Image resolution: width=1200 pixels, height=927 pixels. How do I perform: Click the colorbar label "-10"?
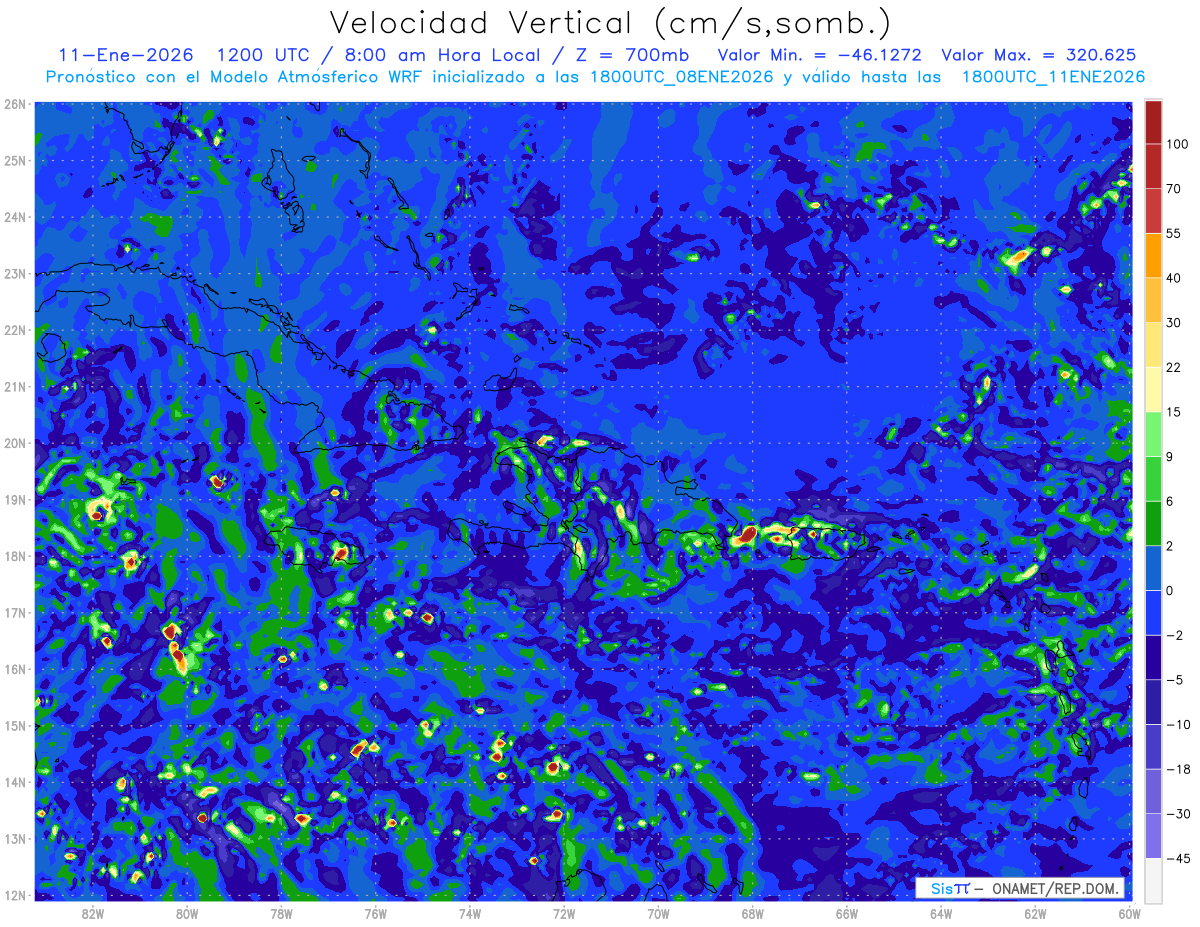click(1177, 724)
